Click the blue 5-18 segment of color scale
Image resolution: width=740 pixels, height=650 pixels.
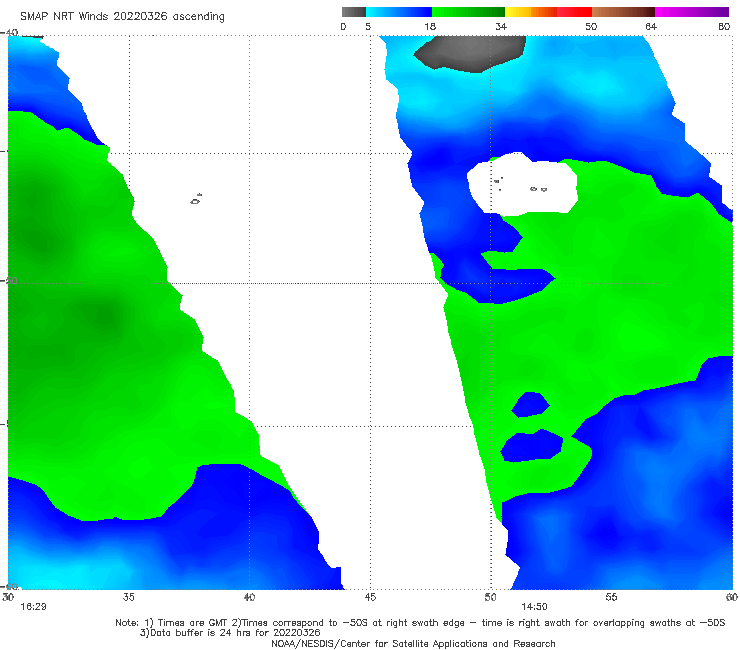(x=399, y=12)
